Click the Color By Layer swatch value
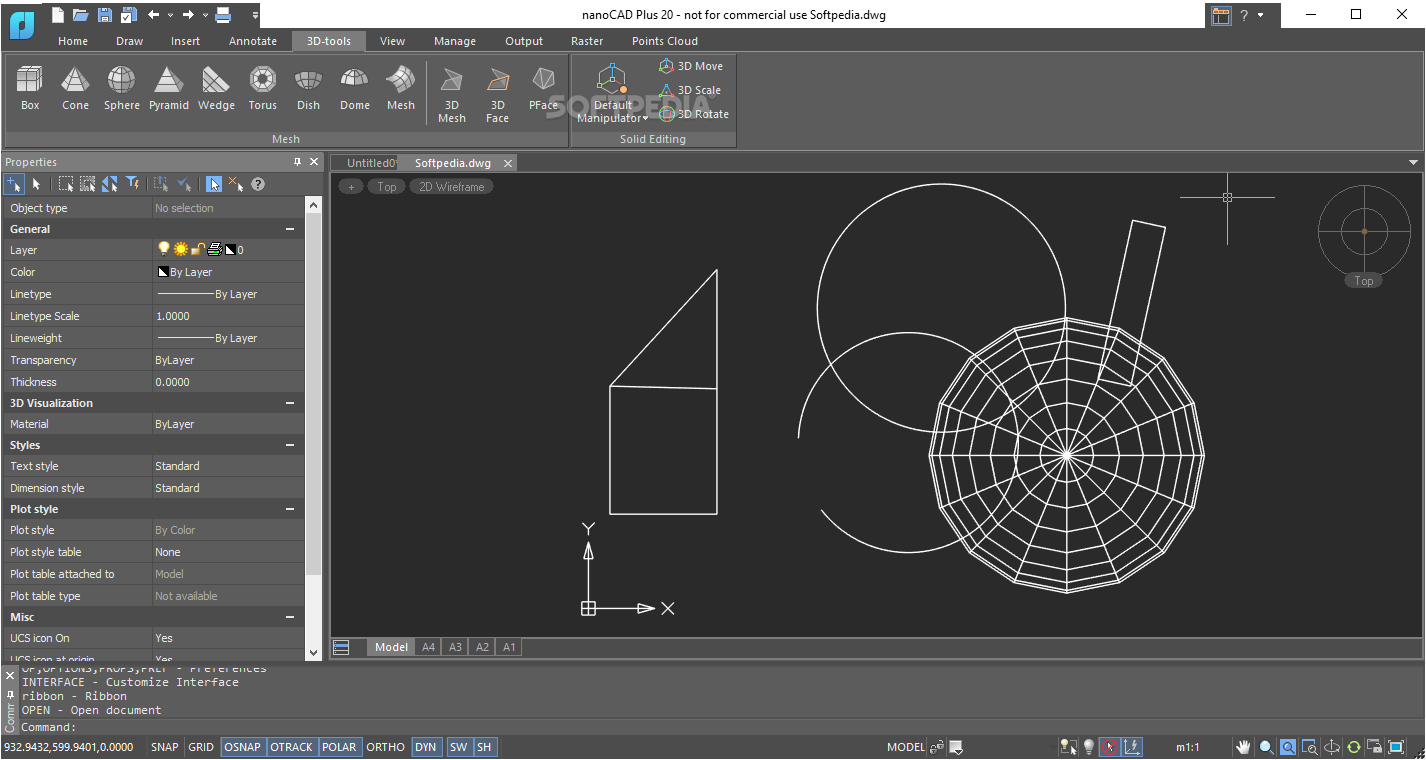1426x760 pixels. pyautogui.click(x=228, y=272)
